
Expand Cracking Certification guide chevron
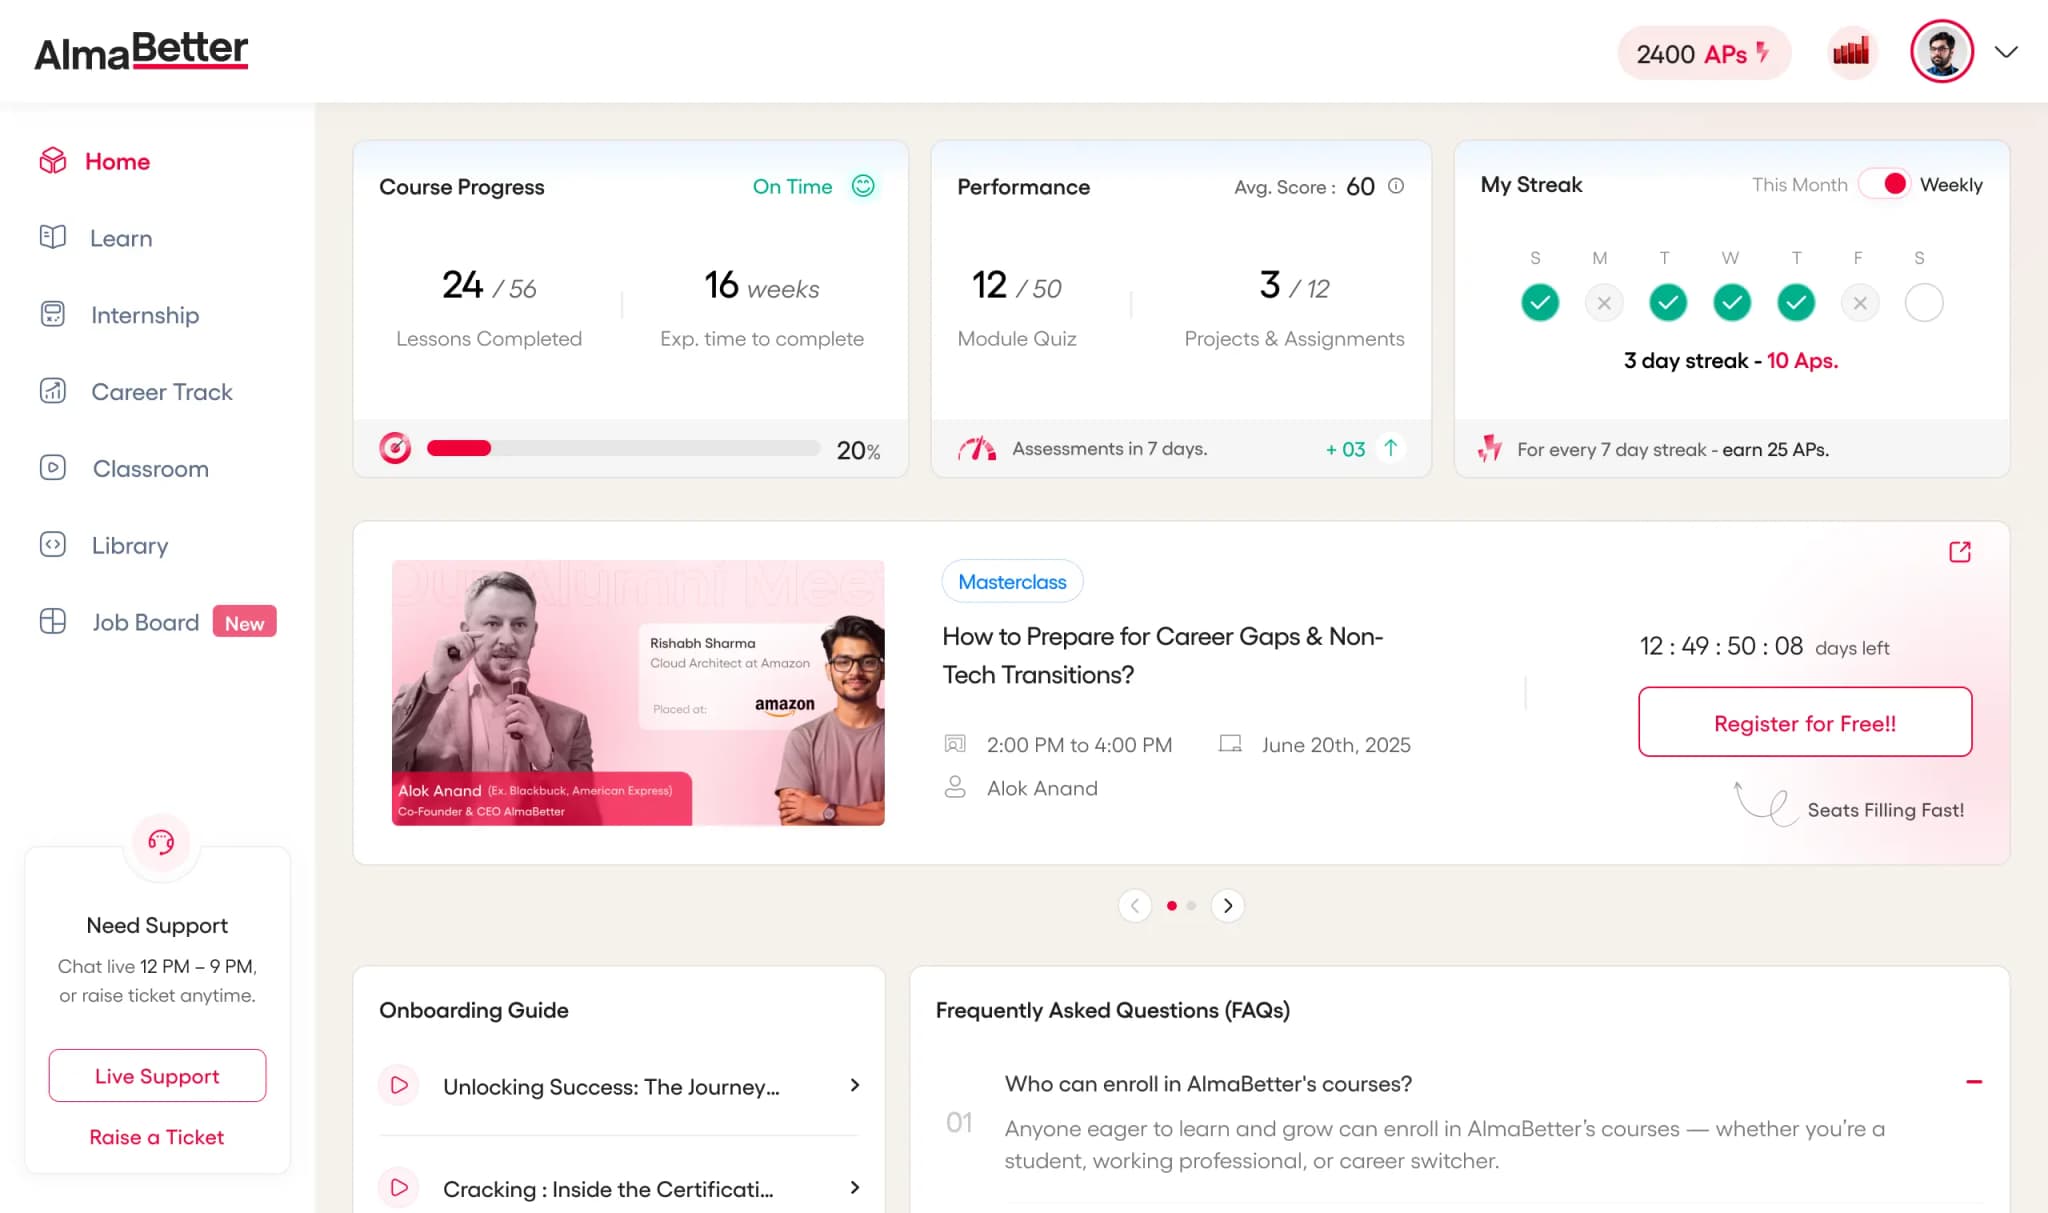click(855, 1187)
